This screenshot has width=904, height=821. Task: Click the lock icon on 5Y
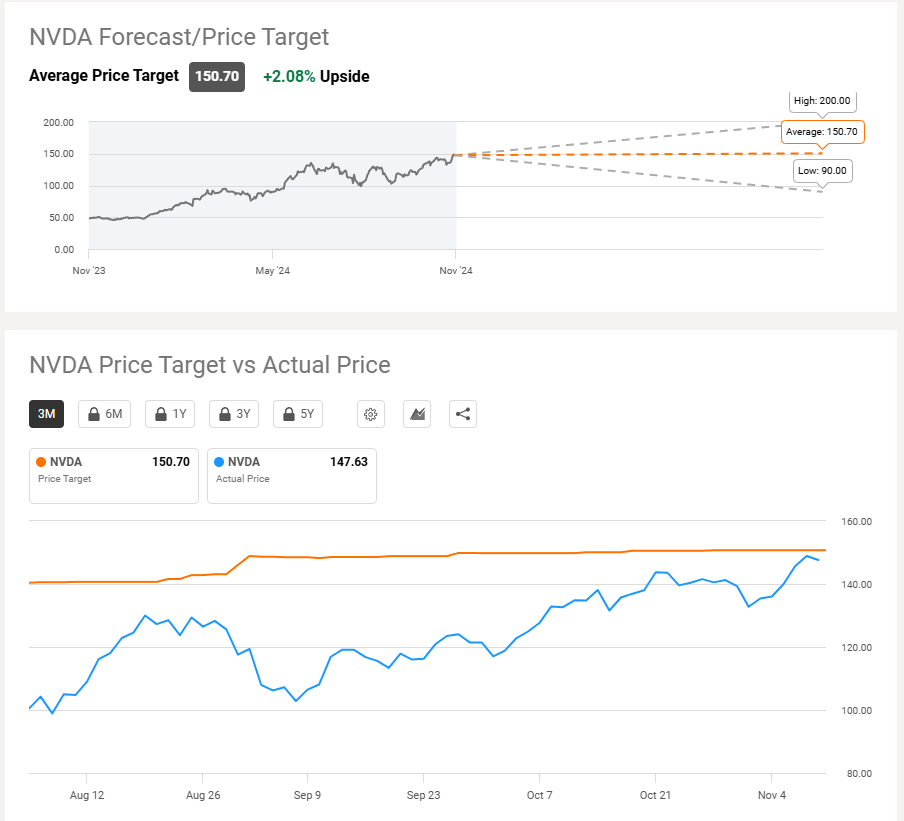289,414
